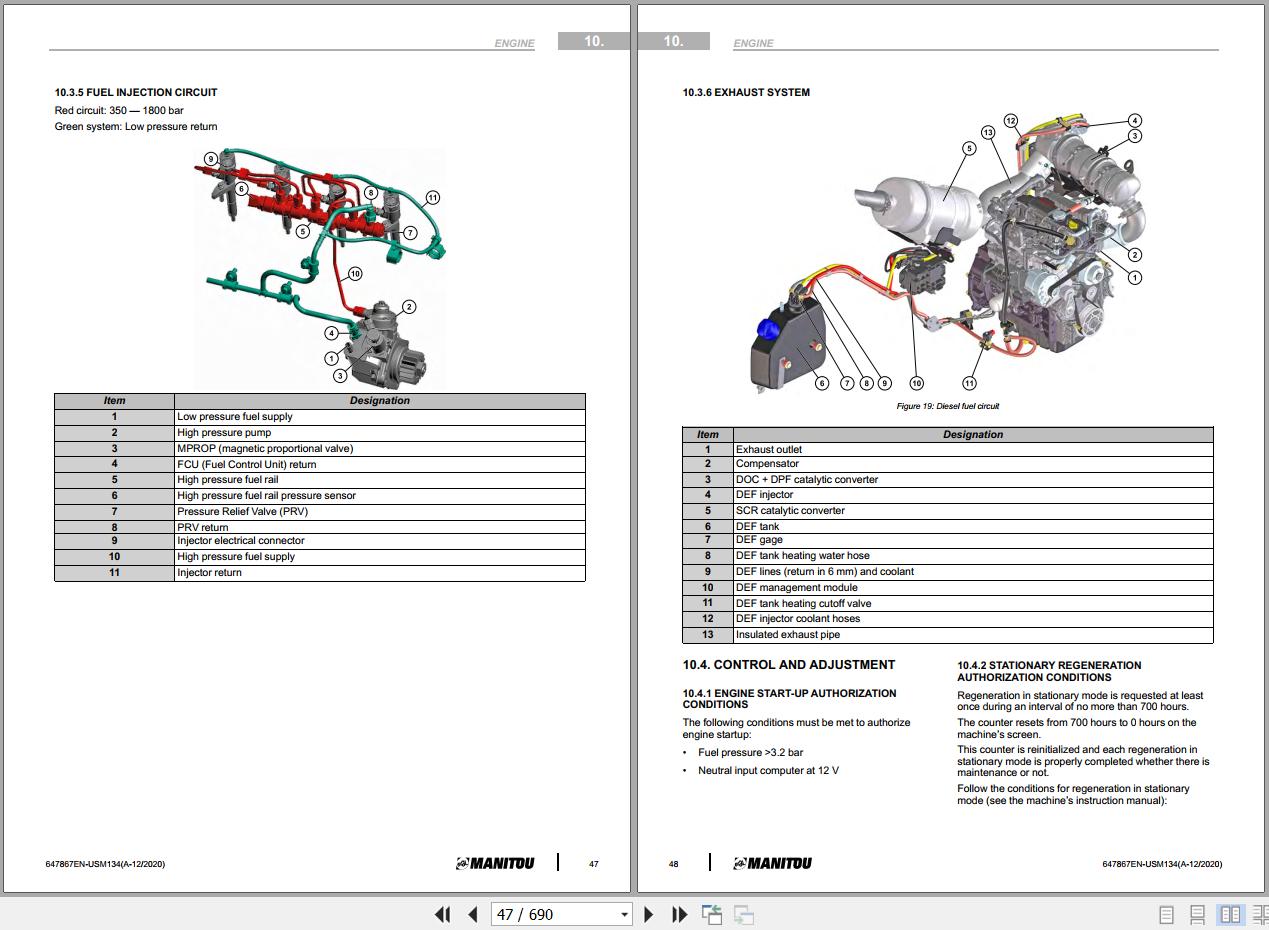
Task: Click 'Figure 19: Diesel fuel circuit' caption
Action: (x=947, y=406)
